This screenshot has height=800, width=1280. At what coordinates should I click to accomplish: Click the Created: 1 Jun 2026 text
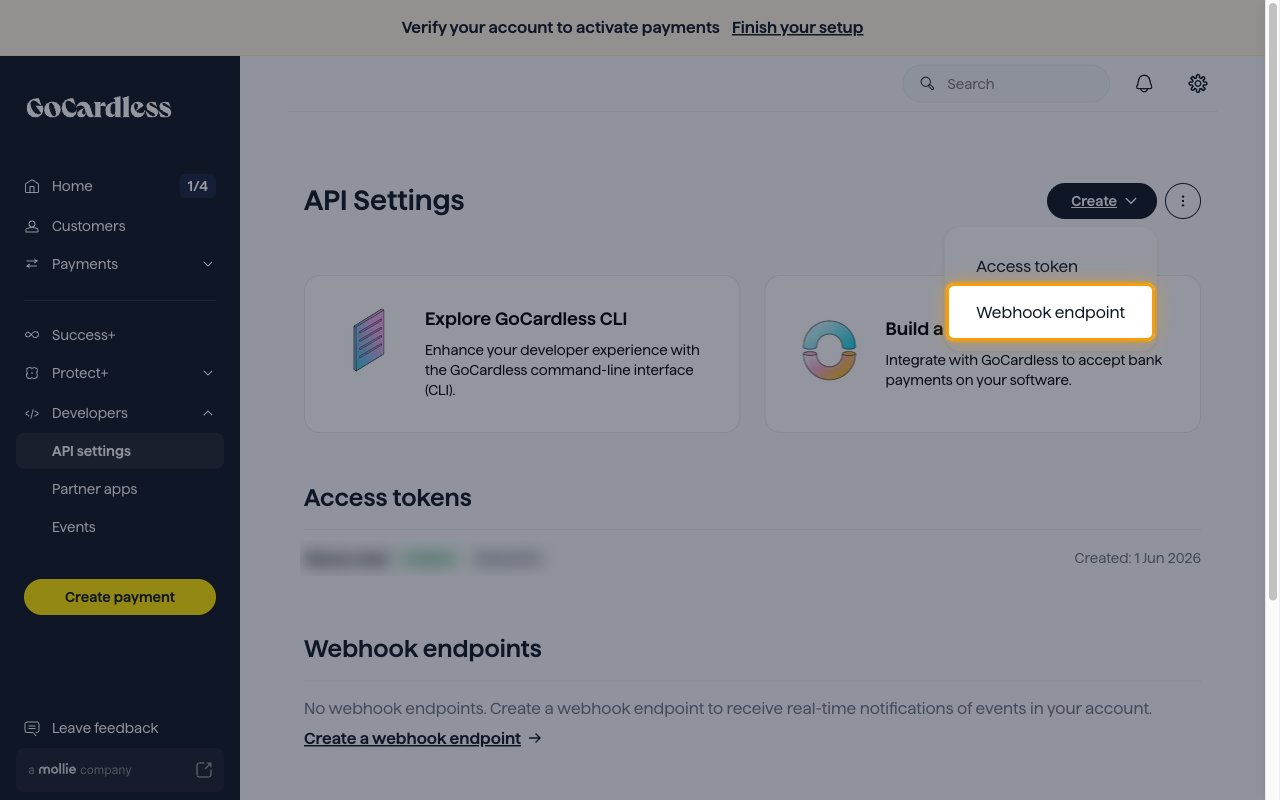(1137, 558)
